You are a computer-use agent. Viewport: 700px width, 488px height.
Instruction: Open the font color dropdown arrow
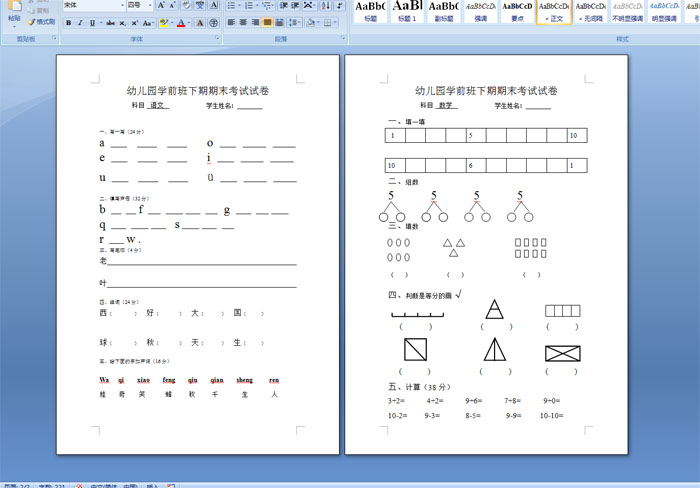pyautogui.click(x=189, y=23)
